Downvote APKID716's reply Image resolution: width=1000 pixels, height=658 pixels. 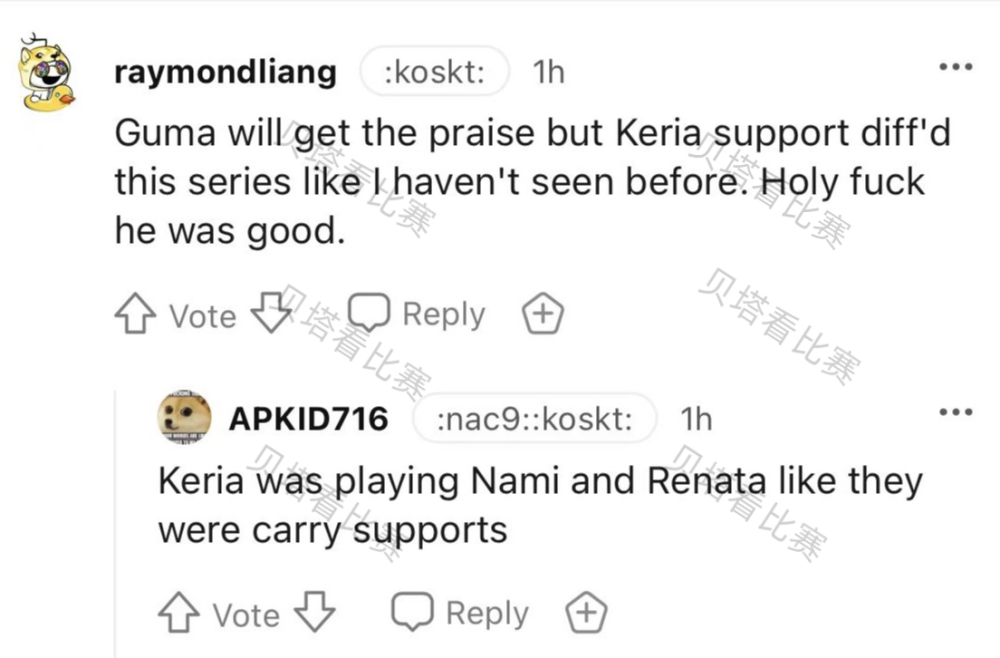click(315, 612)
